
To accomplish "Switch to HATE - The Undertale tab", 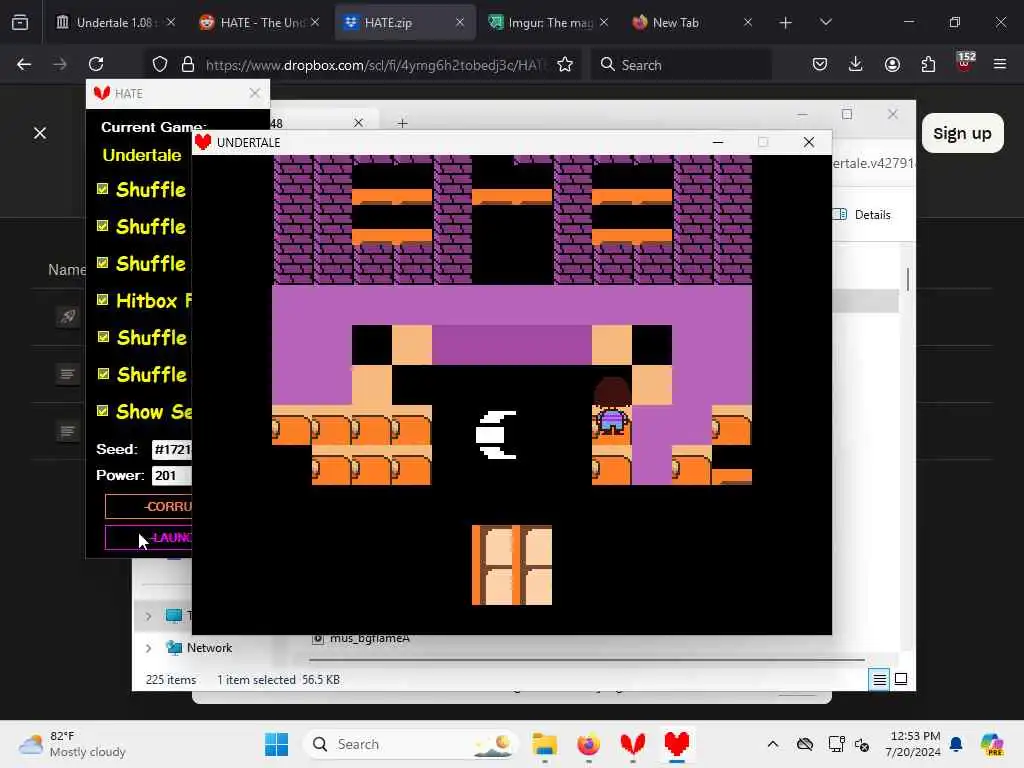I will [x=260, y=23].
